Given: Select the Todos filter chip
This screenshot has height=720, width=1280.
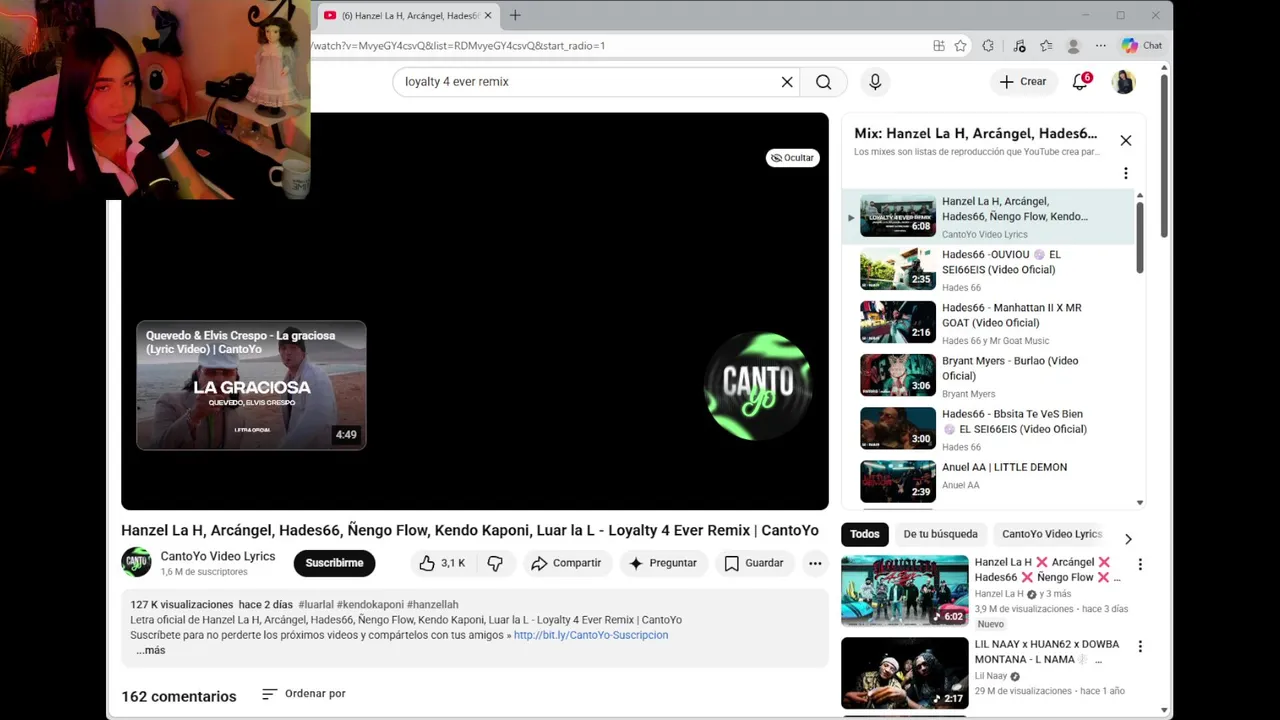Looking at the screenshot, I should click(x=865, y=534).
